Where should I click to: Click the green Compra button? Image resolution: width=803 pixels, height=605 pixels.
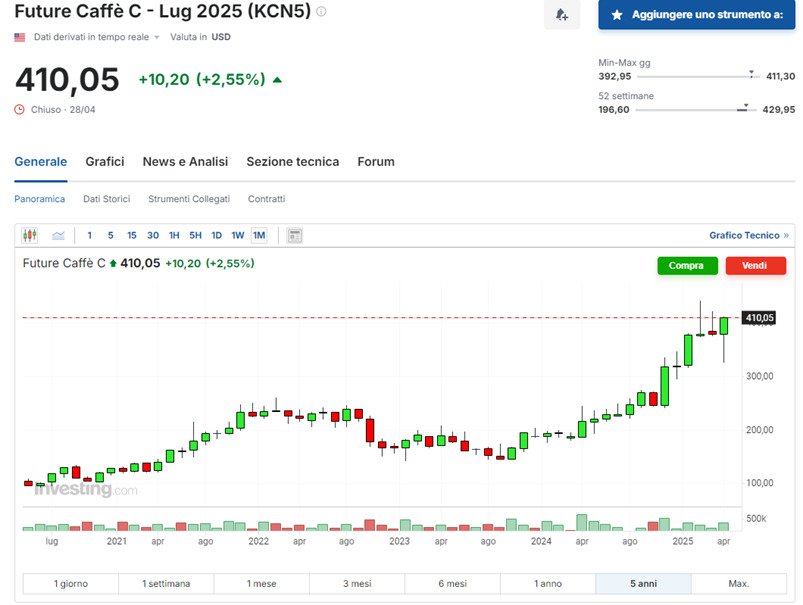(687, 265)
